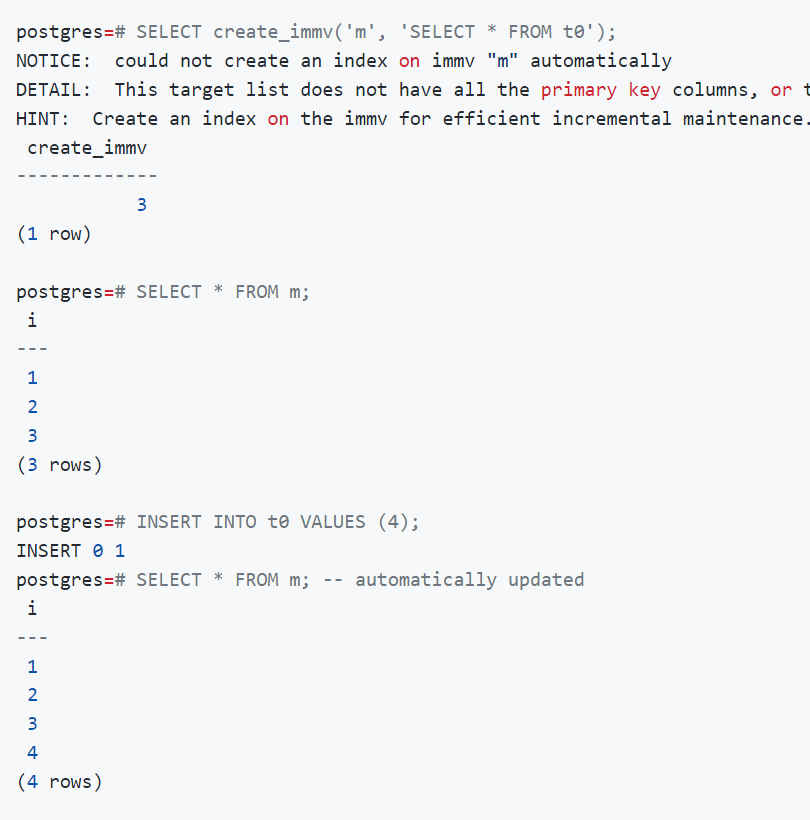Screen dimensions: 810x820
Task: Click the 'INSERT 0 1' output line
Action: 71,551
